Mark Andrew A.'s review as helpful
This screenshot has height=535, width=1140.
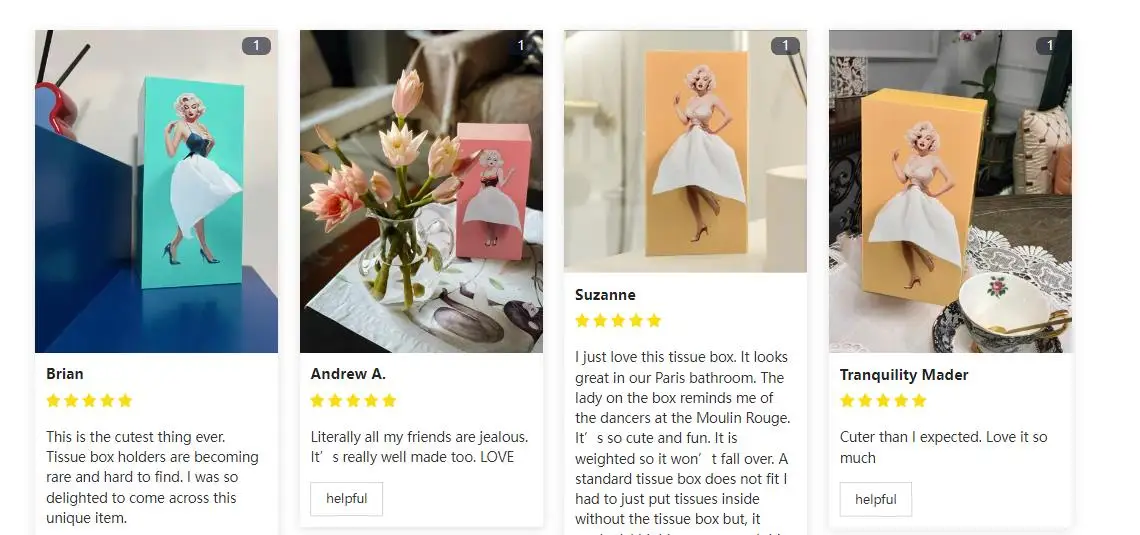347,499
